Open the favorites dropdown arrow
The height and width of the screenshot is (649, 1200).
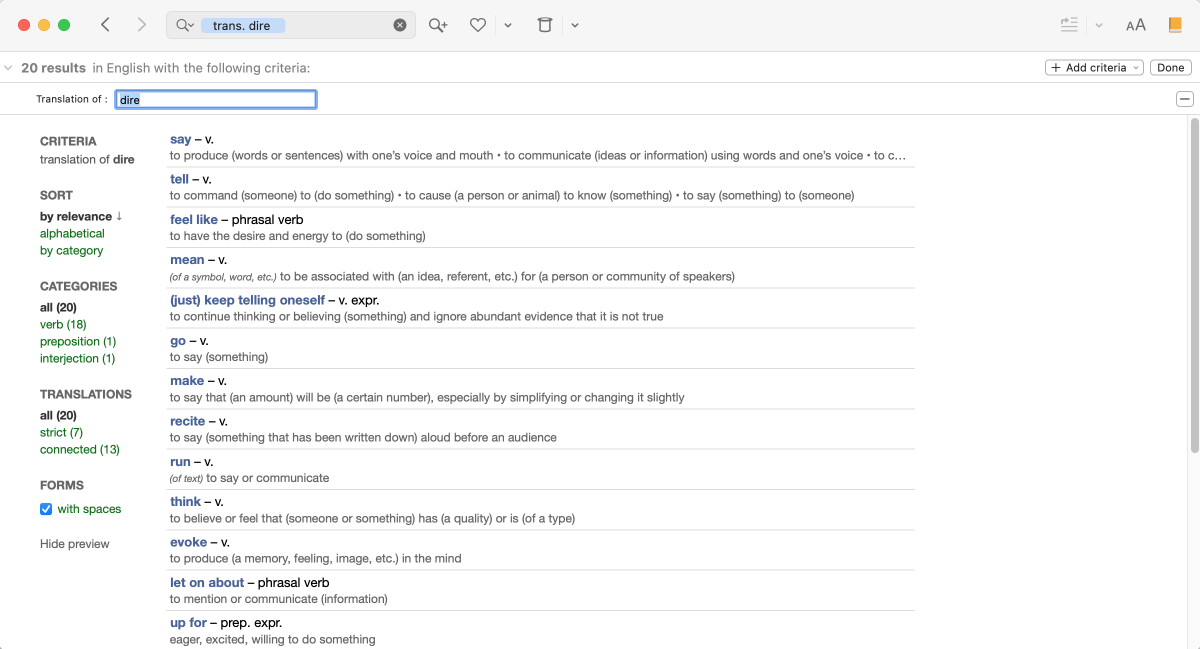[x=508, y=25]
